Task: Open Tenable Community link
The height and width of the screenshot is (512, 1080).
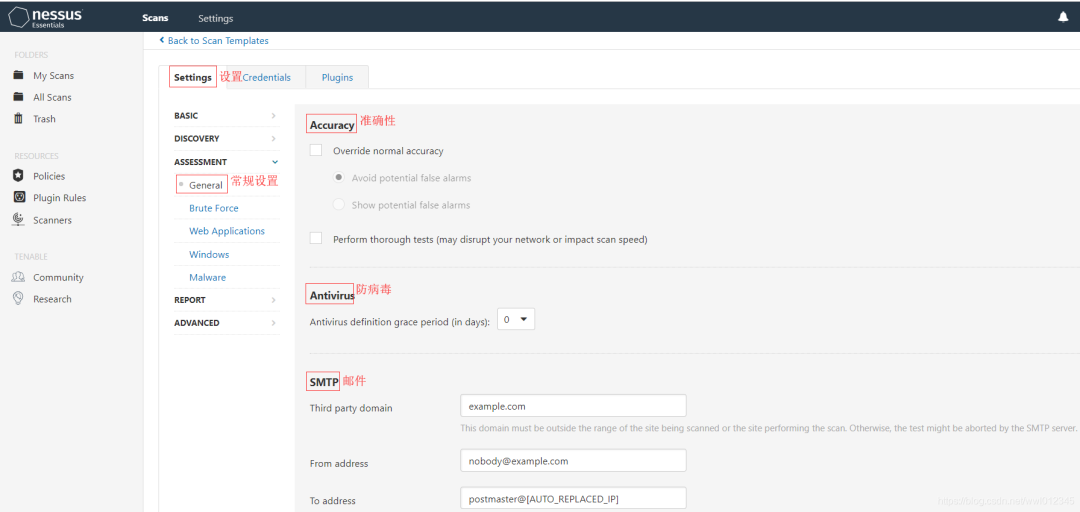Action: coord(59,277)
